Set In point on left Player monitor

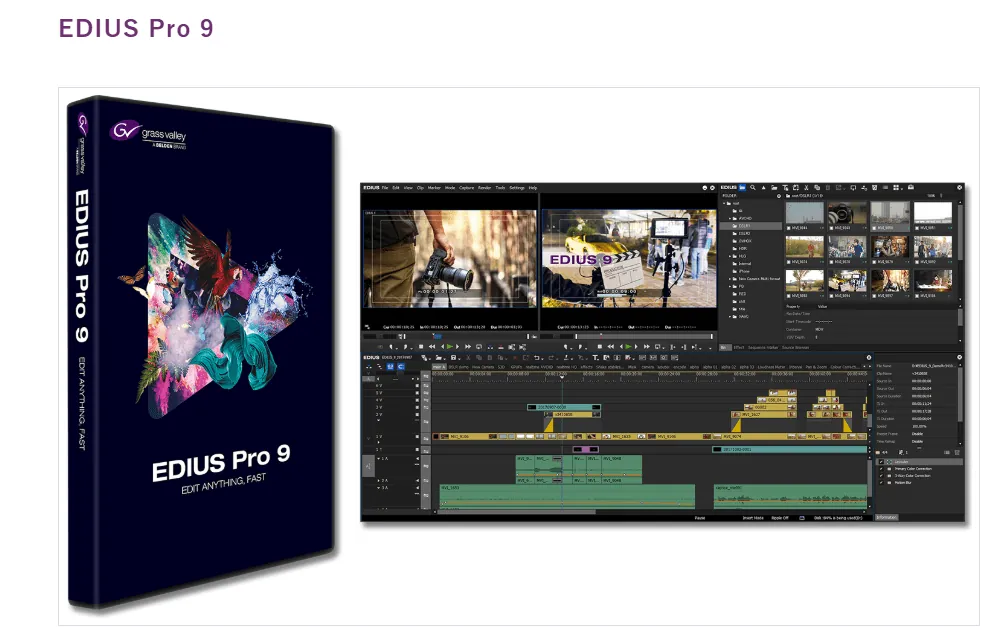391,347
